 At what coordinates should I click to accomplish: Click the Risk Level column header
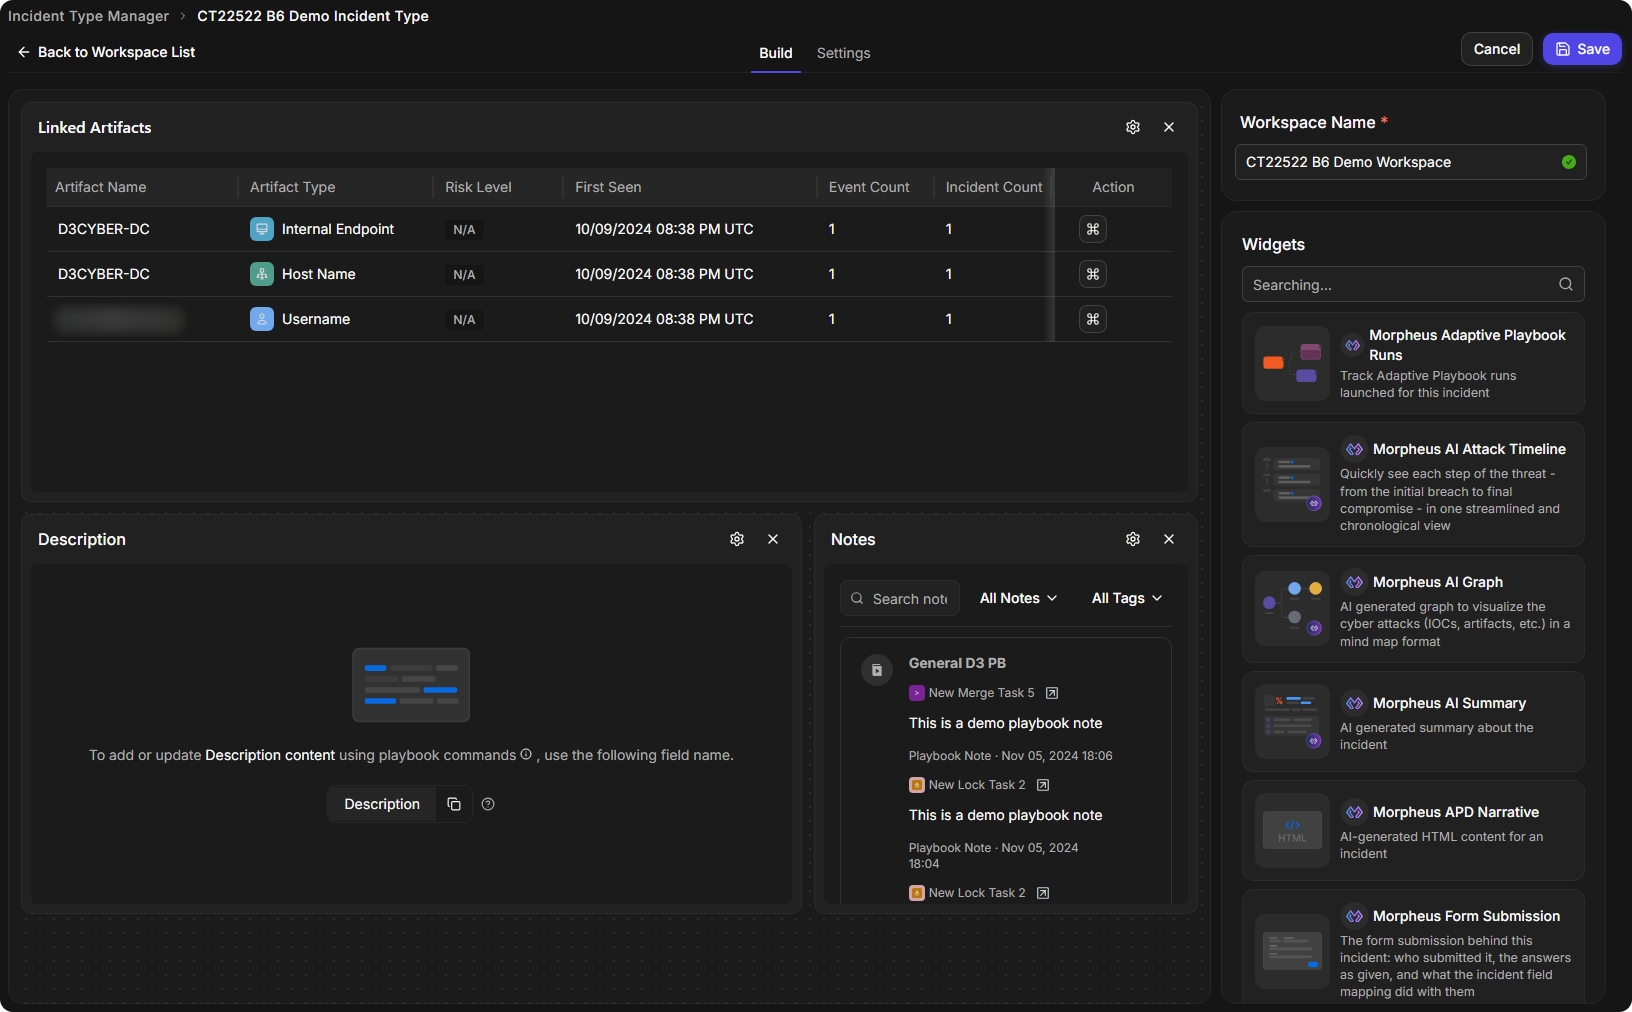click(478, 187)
